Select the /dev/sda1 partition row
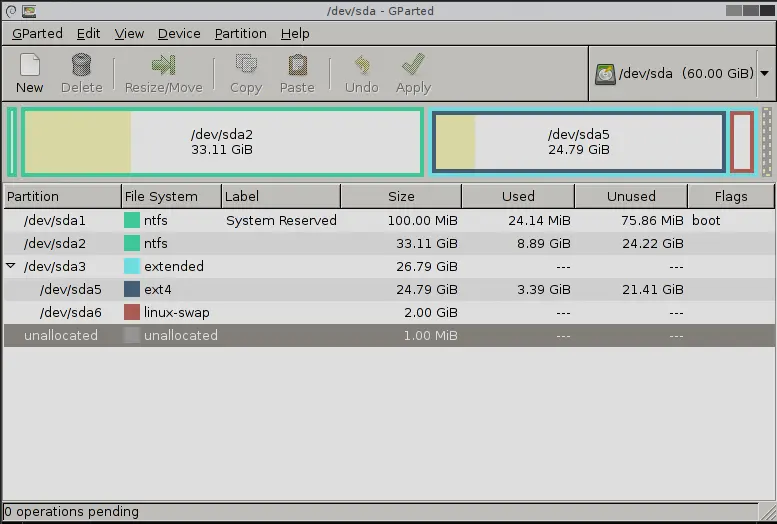The height and width of the screenshot is (524, 777). (x=389, y=220)
